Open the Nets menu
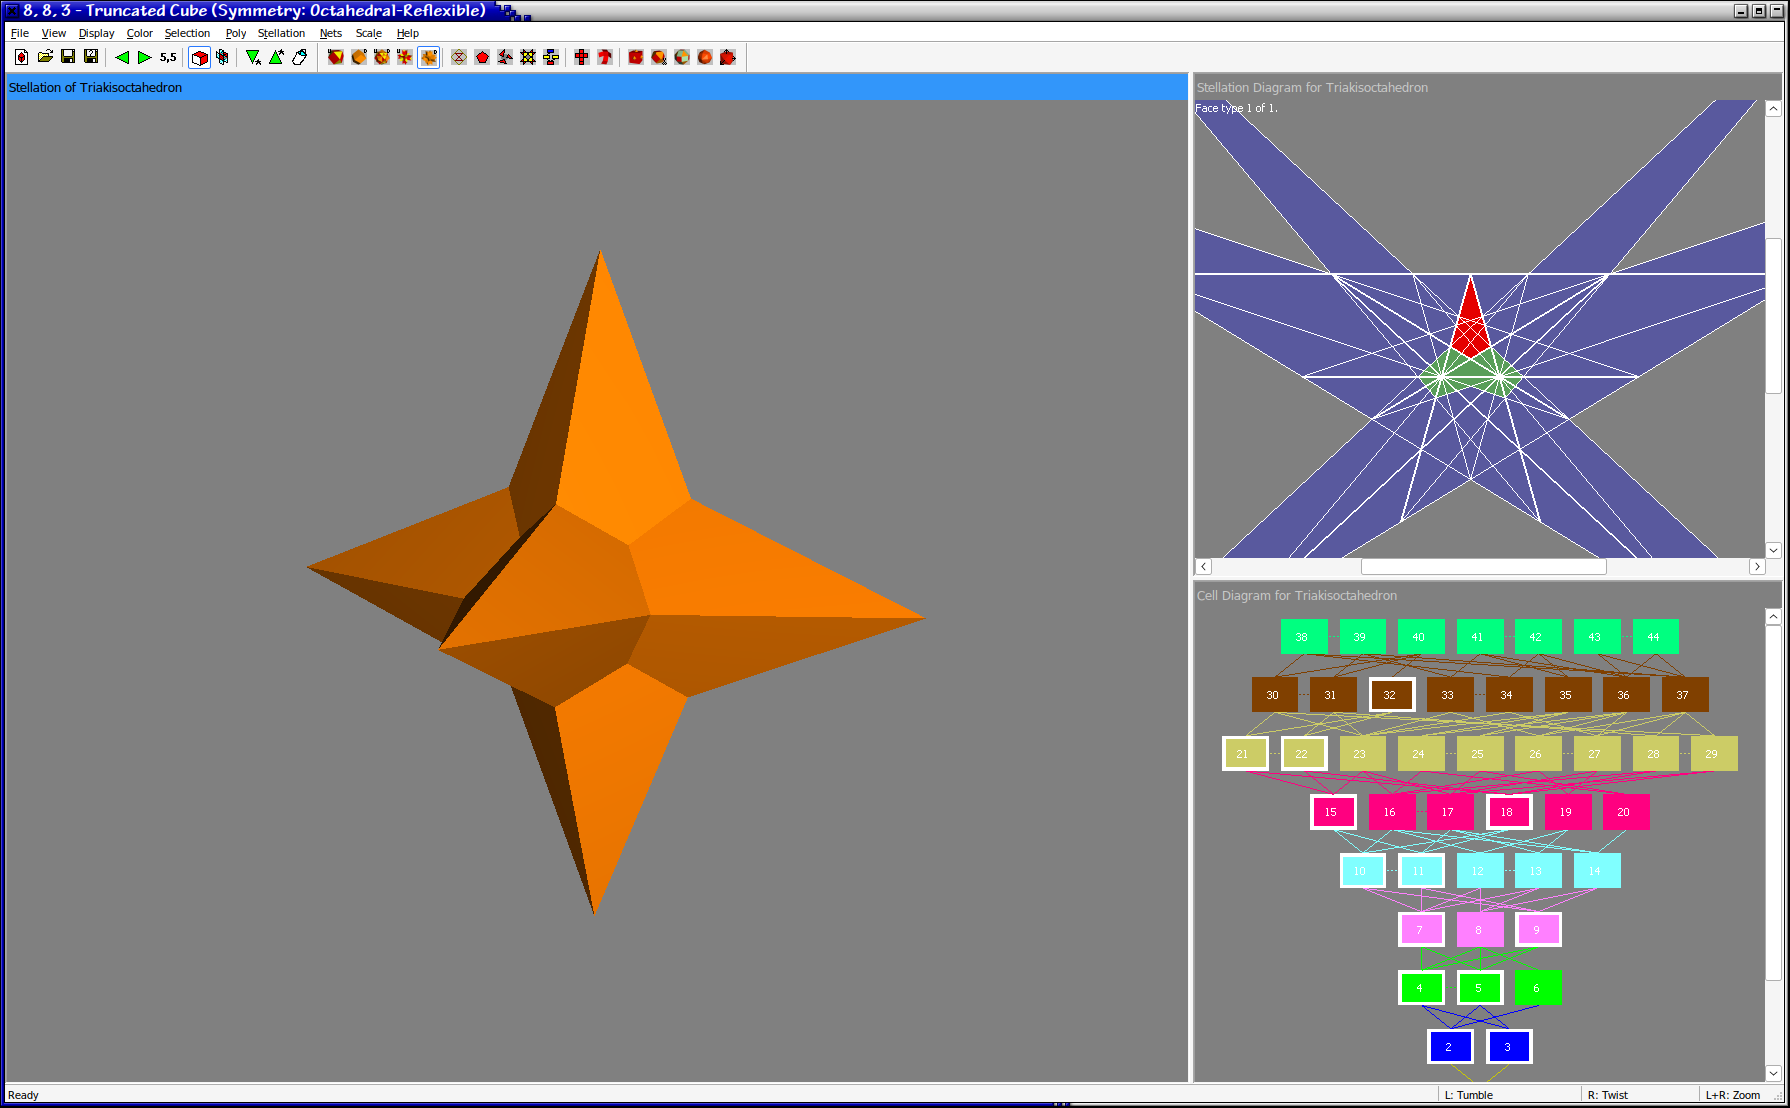Screen dimensions: 1790x1108 [330, 33]
